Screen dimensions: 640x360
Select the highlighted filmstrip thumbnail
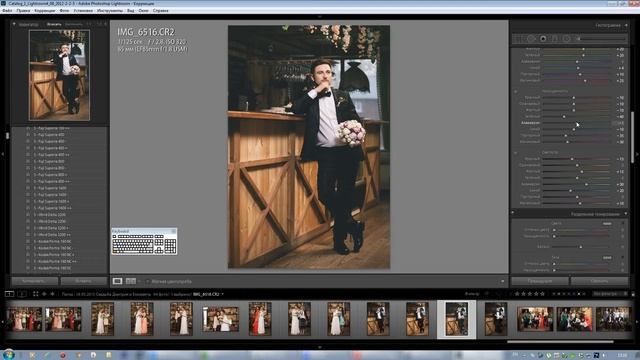click(456, 319)
